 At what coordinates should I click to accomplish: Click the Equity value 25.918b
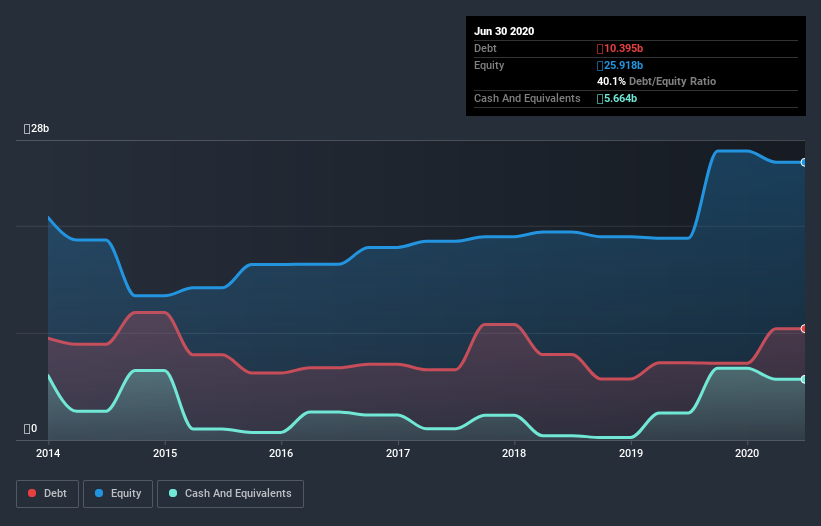click(x=620, y=65)
